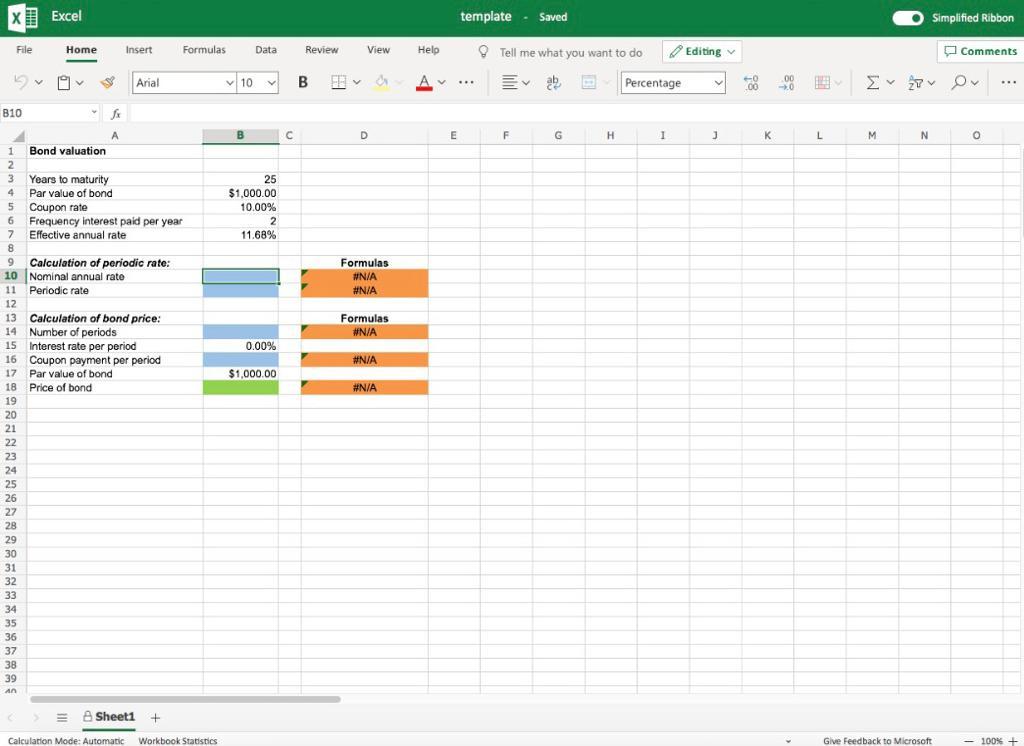Viewport: 1024px width, 746px height.
Task: Click the Tell me lightbulb icon
Action: [483, 52]
